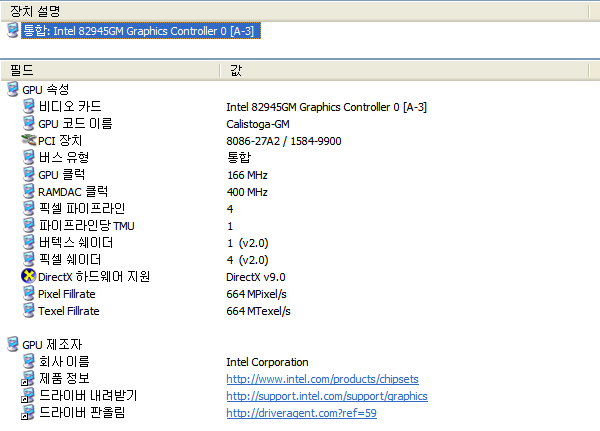Select the vertex shader value 1 (v2.0)
600x431 pixels.
pos(248,243)
